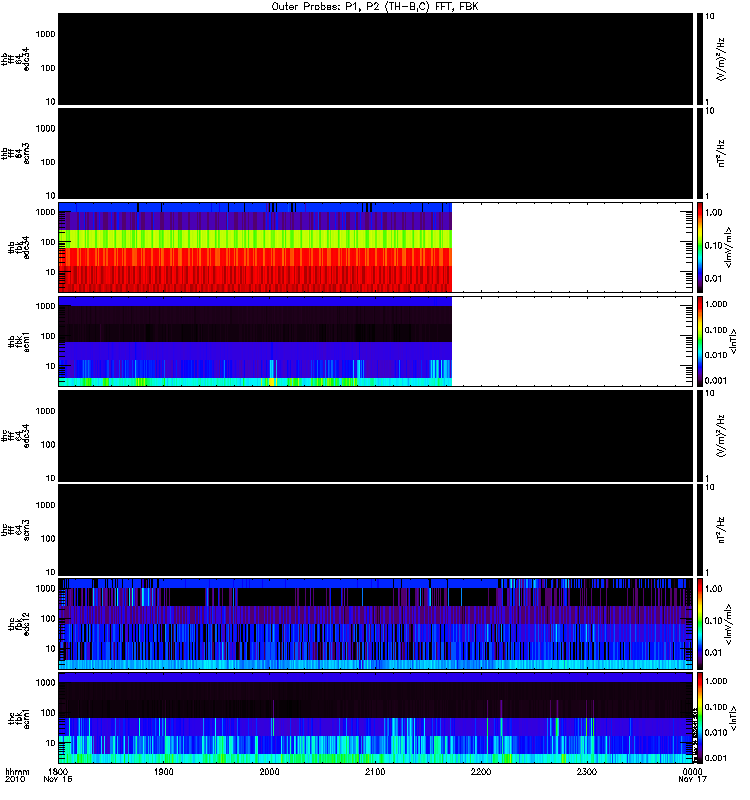Open the topmost thb FFT edc34 spectrogram panel
This screenshot has width=750, height=800.
point(375,59)
